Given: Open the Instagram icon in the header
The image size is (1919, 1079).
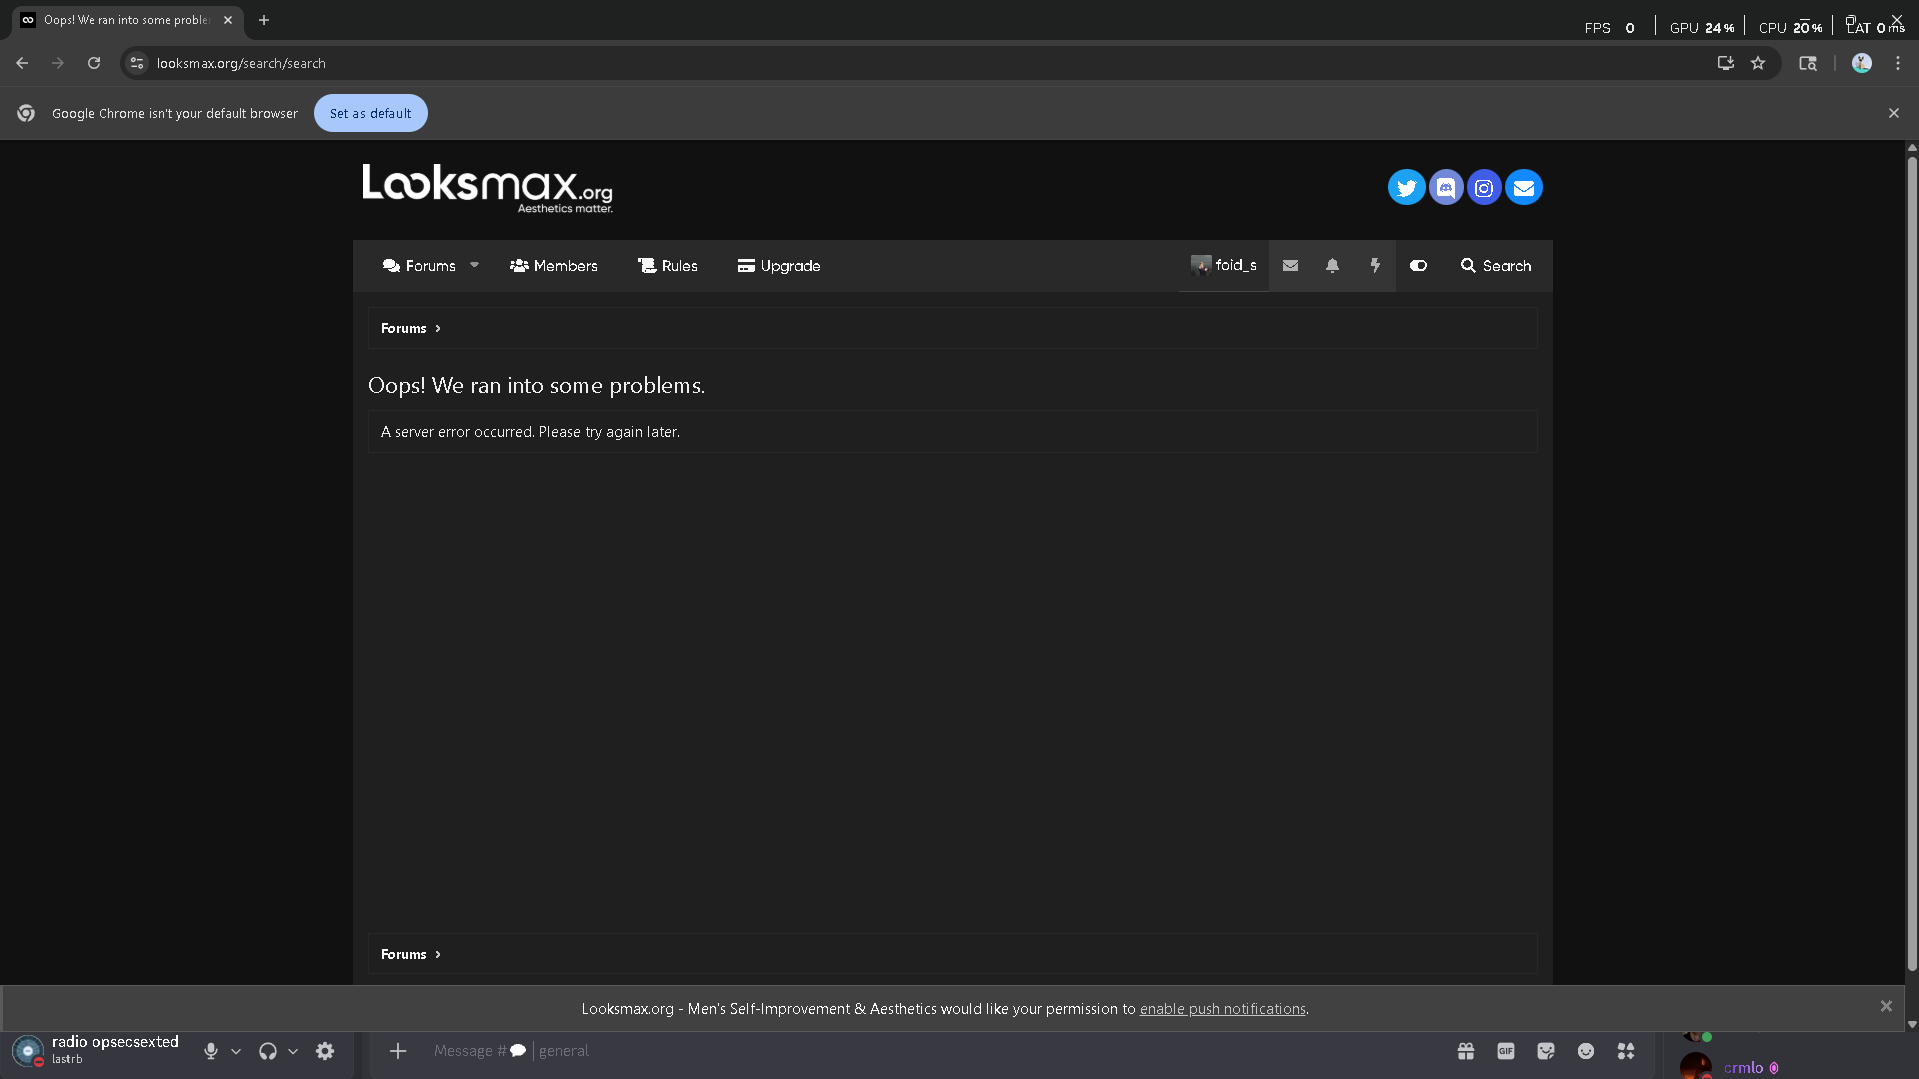Looking at the screenshot, I should pyautogui.click(x=1483, y=187).
